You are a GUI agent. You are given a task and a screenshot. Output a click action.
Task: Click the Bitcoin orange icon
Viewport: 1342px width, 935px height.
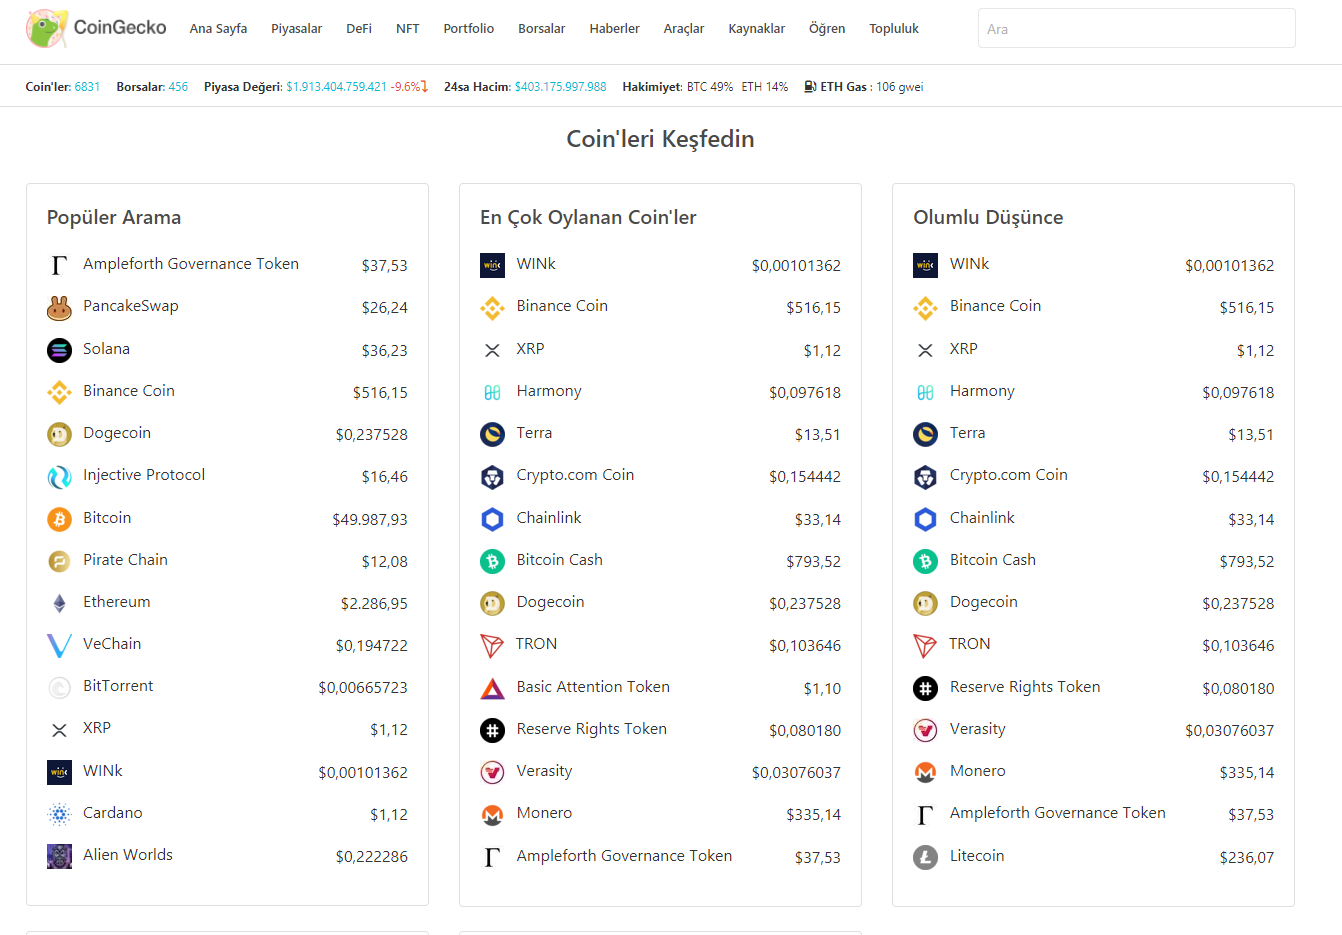pyautogui.click(x=59, y=519)
